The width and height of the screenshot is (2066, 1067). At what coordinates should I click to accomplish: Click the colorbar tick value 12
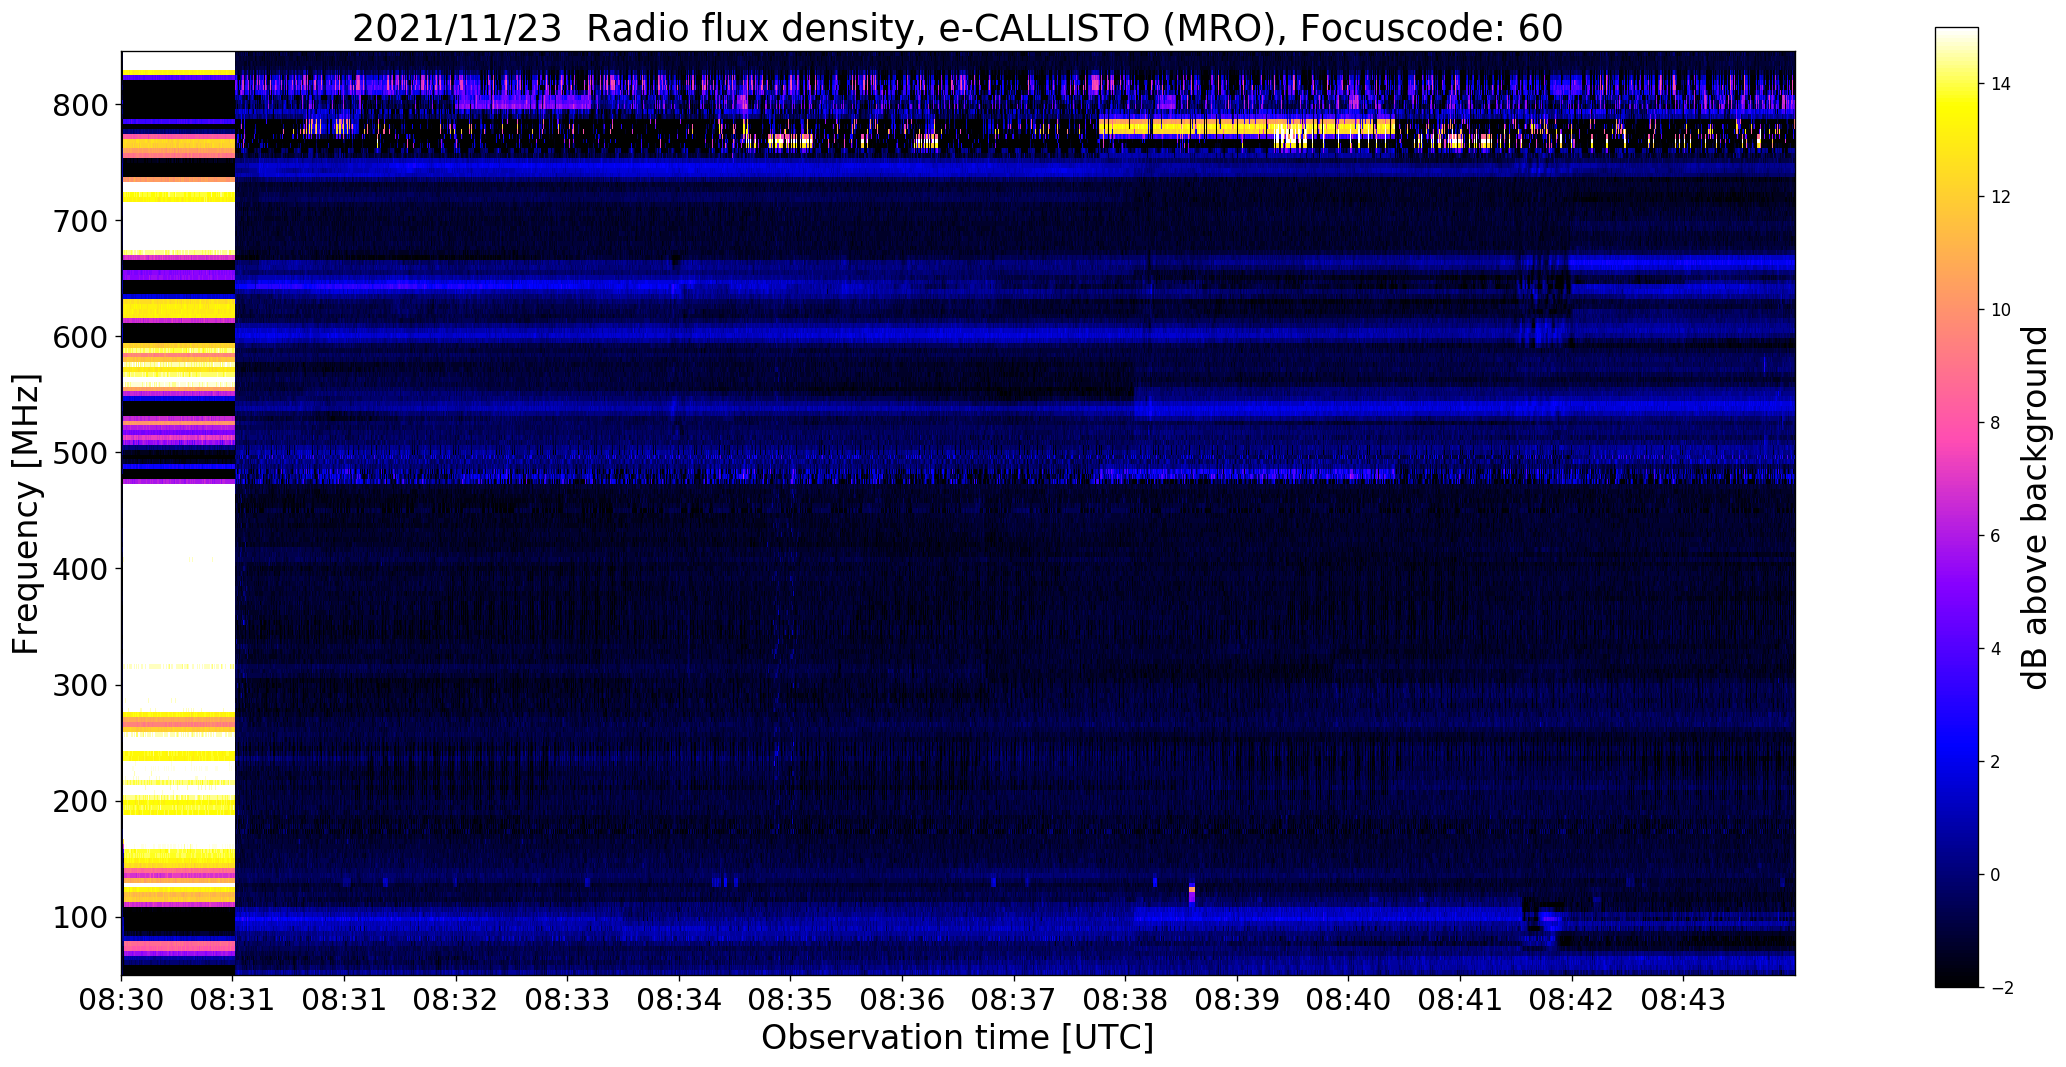coord(2001,197)
